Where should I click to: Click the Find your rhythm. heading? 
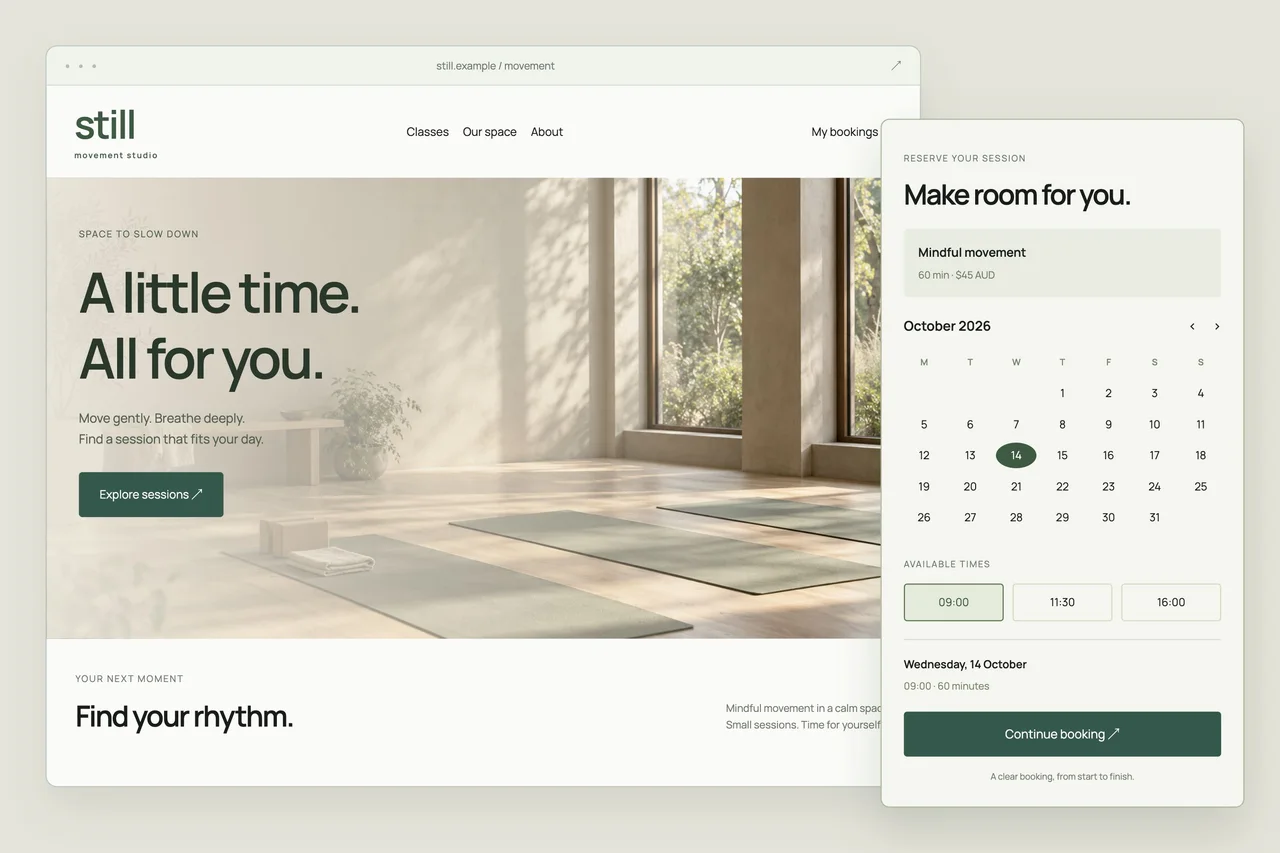pos(184,717)
